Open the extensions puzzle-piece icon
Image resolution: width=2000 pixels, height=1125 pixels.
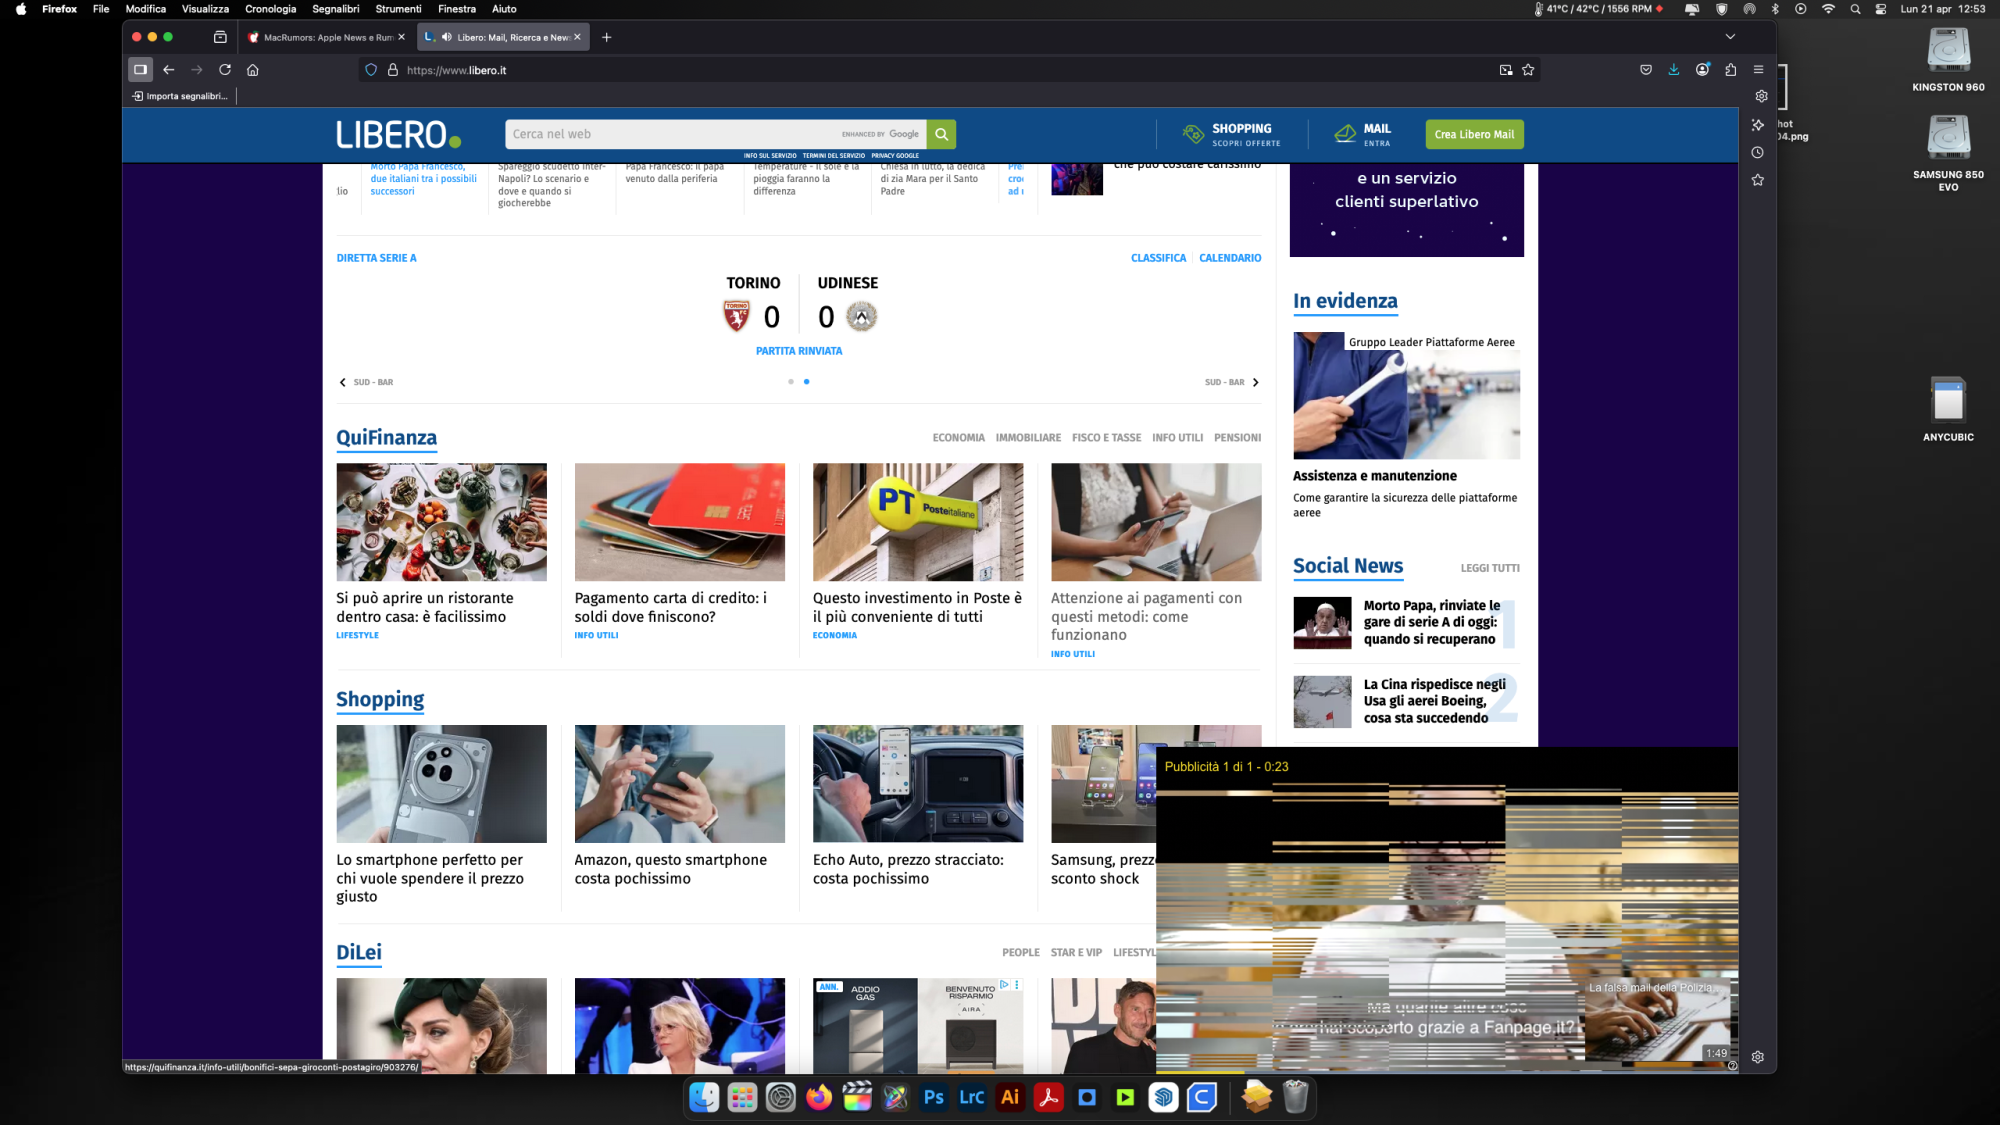(x=1731, y=70)
